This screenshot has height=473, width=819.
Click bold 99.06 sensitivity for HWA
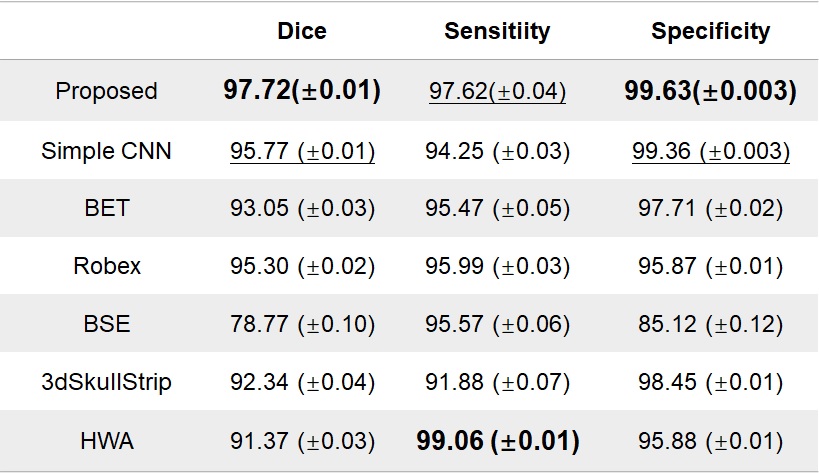tap(497, 440)
